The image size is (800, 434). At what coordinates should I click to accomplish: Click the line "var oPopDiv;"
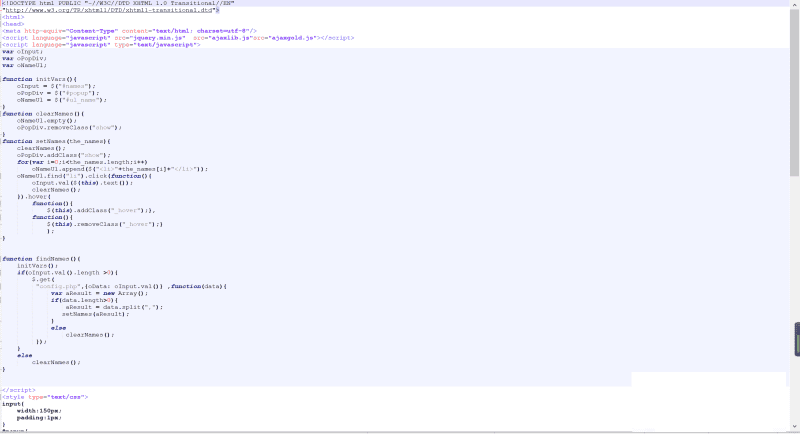[x=24, y=59]
